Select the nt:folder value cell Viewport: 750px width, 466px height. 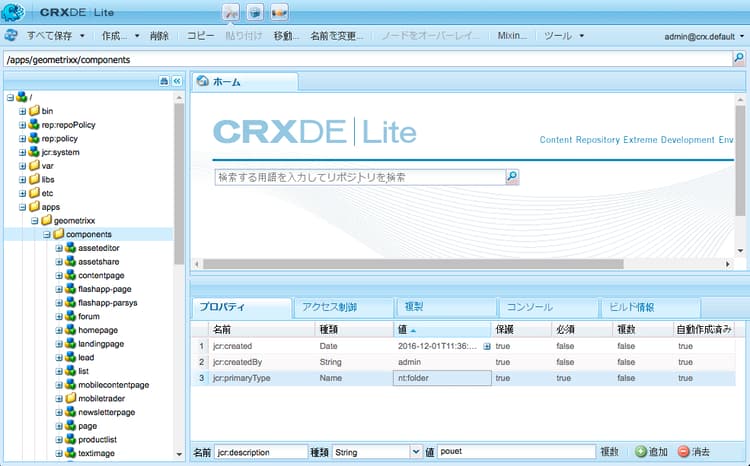[x=442, y=378]
